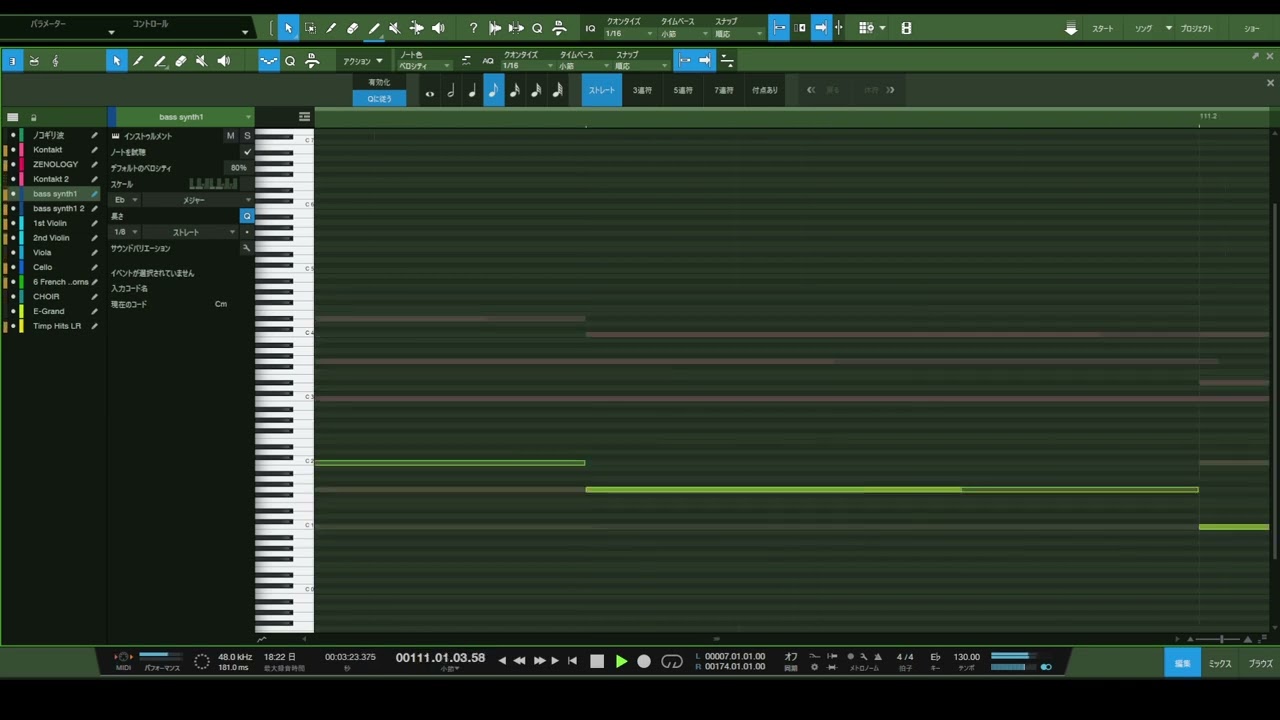The image size is (1280, 720).
Task: Adjust the default velocity 80% value
Action: point(238,168)
